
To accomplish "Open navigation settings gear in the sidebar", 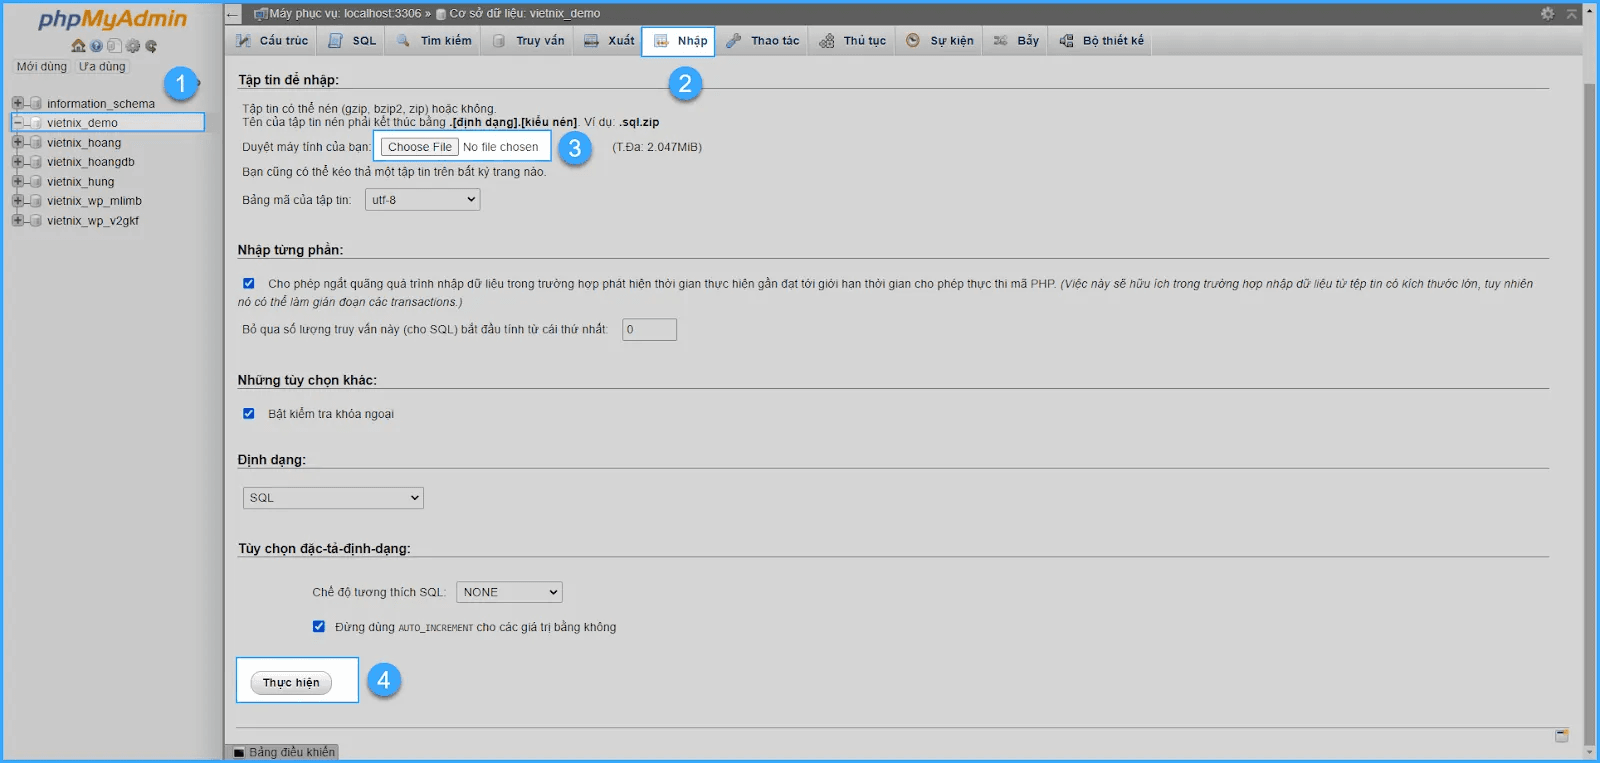I will point(133,46).
